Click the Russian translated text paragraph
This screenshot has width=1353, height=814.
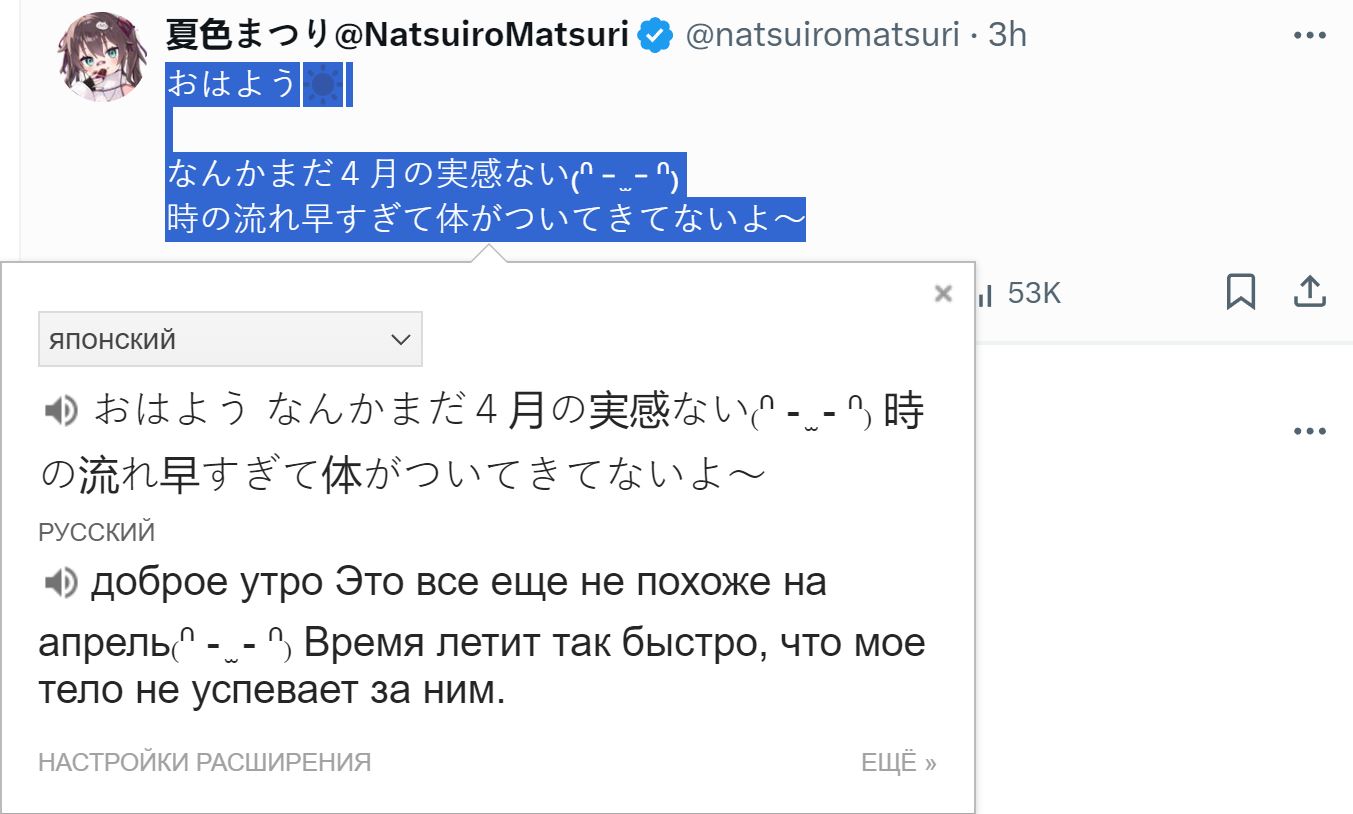(x=482, y=636)
